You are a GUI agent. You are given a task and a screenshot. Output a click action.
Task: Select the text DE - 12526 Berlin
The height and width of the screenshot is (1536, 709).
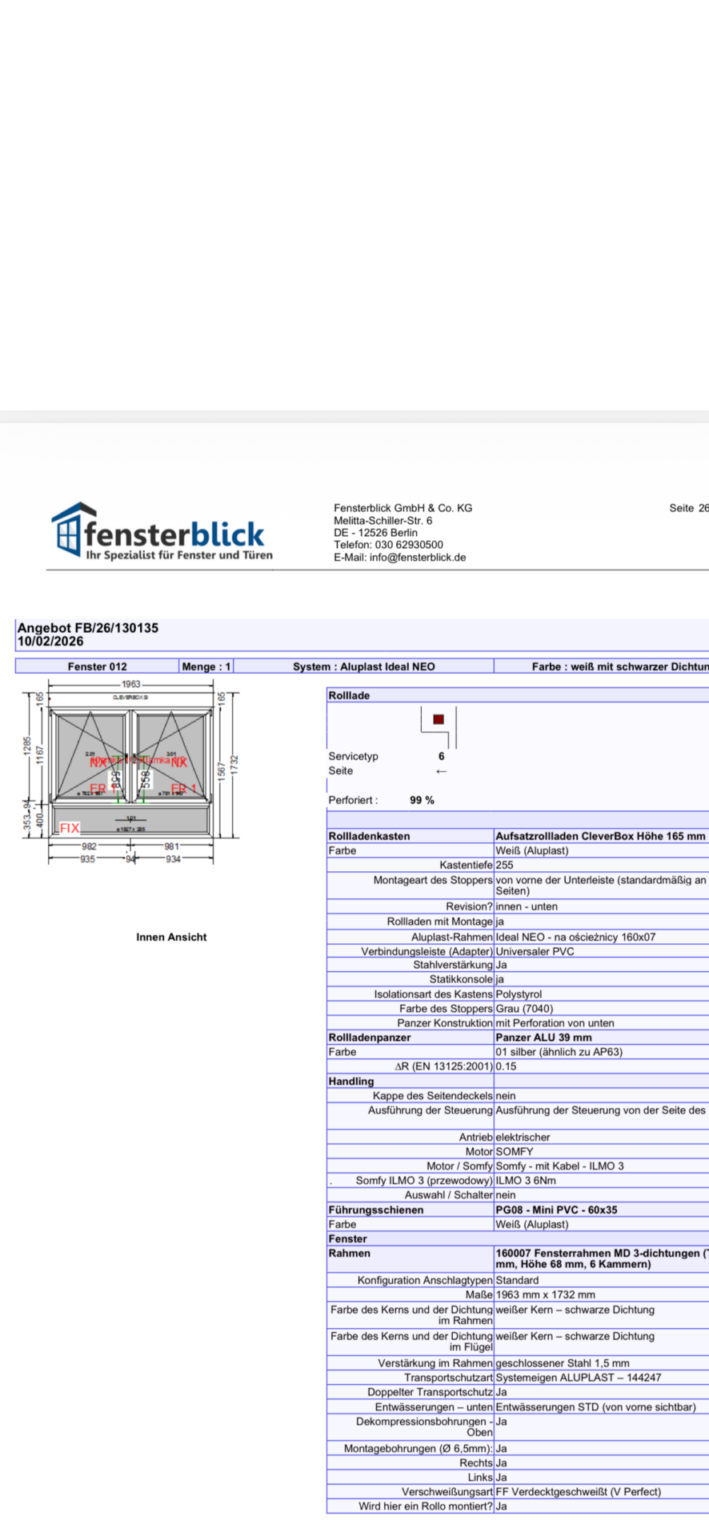point(376,533)
